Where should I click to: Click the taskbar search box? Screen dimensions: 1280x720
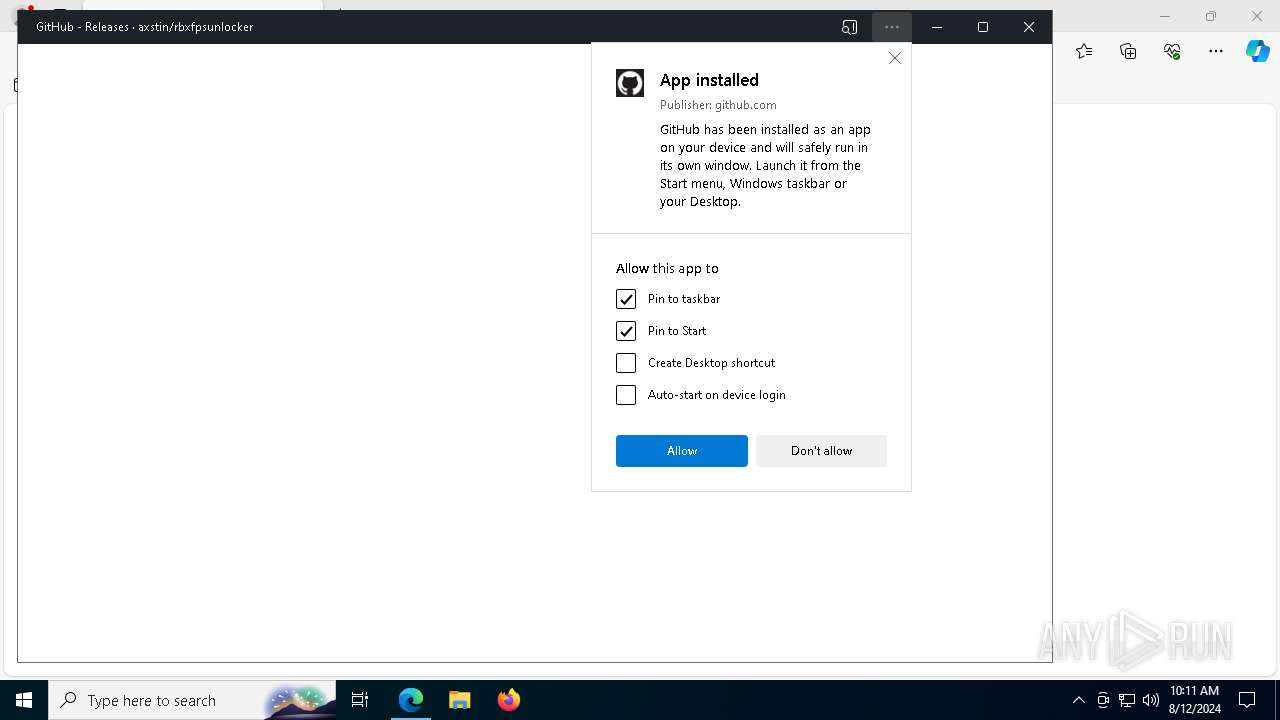coord(192,700)
